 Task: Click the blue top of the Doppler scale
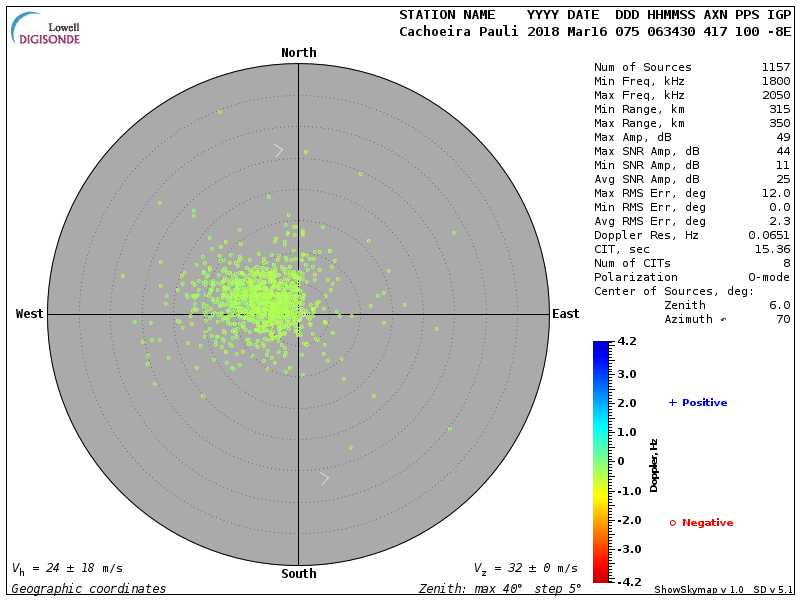click(600, 348)
